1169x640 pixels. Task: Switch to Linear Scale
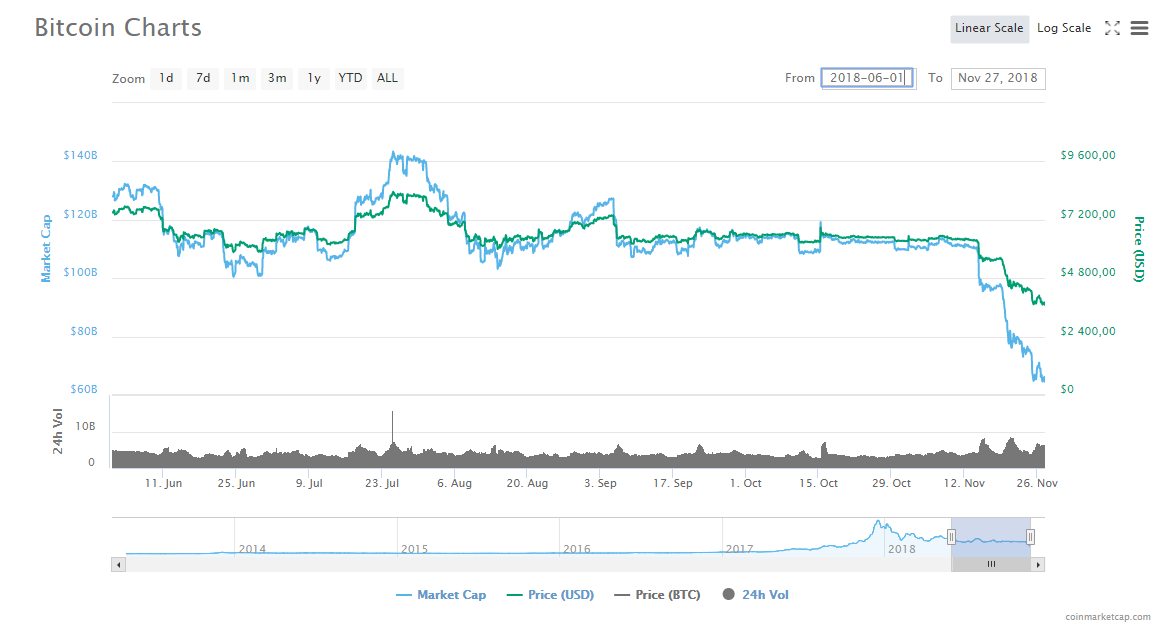pos(989,28)
